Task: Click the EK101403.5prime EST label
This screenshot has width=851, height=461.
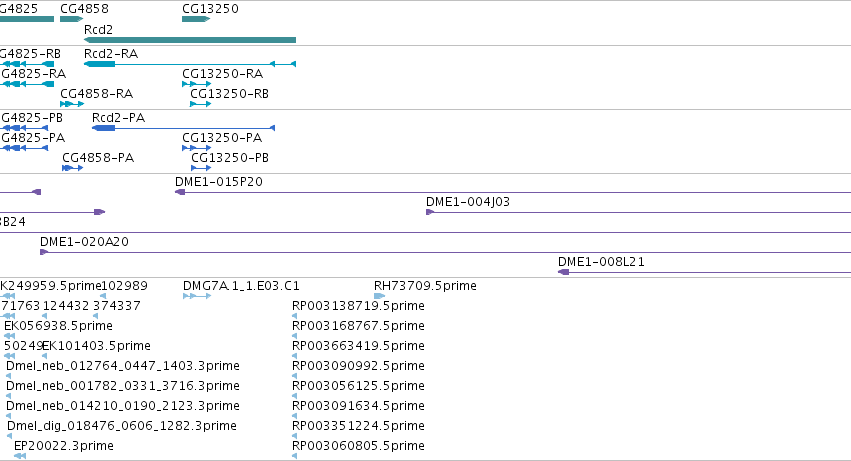Action: [96, 346]
